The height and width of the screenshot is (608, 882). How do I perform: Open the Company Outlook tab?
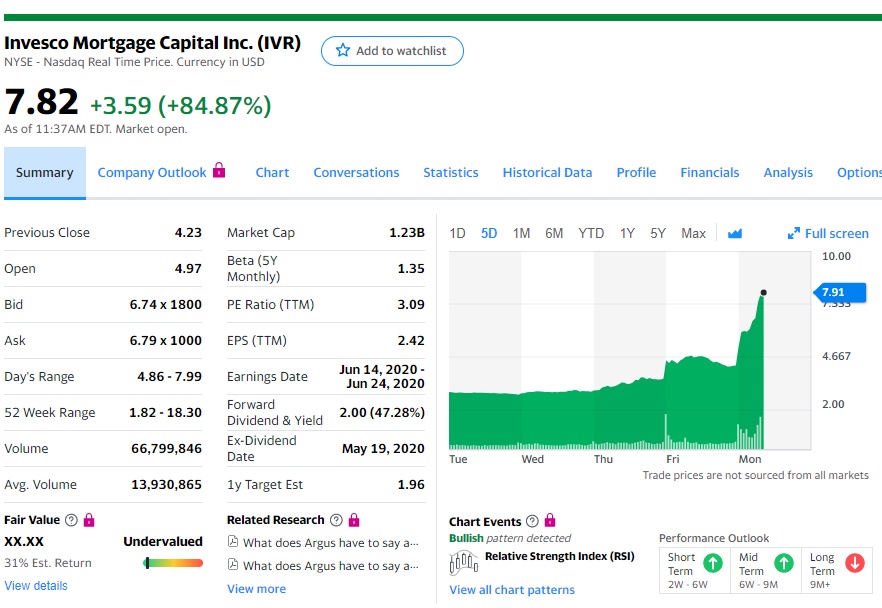pos(152,173)
